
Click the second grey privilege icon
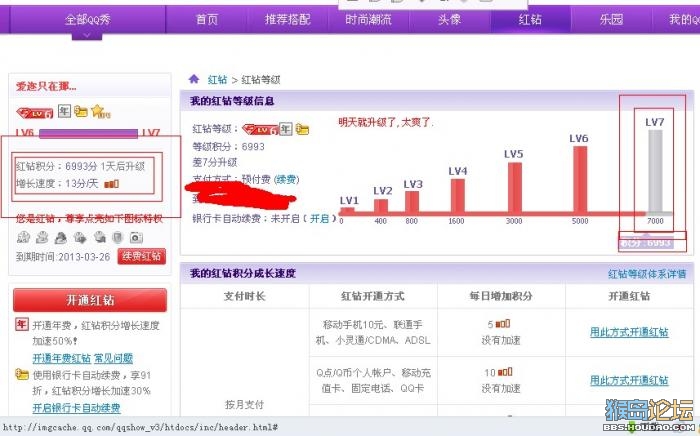click(x=42, y=237)
